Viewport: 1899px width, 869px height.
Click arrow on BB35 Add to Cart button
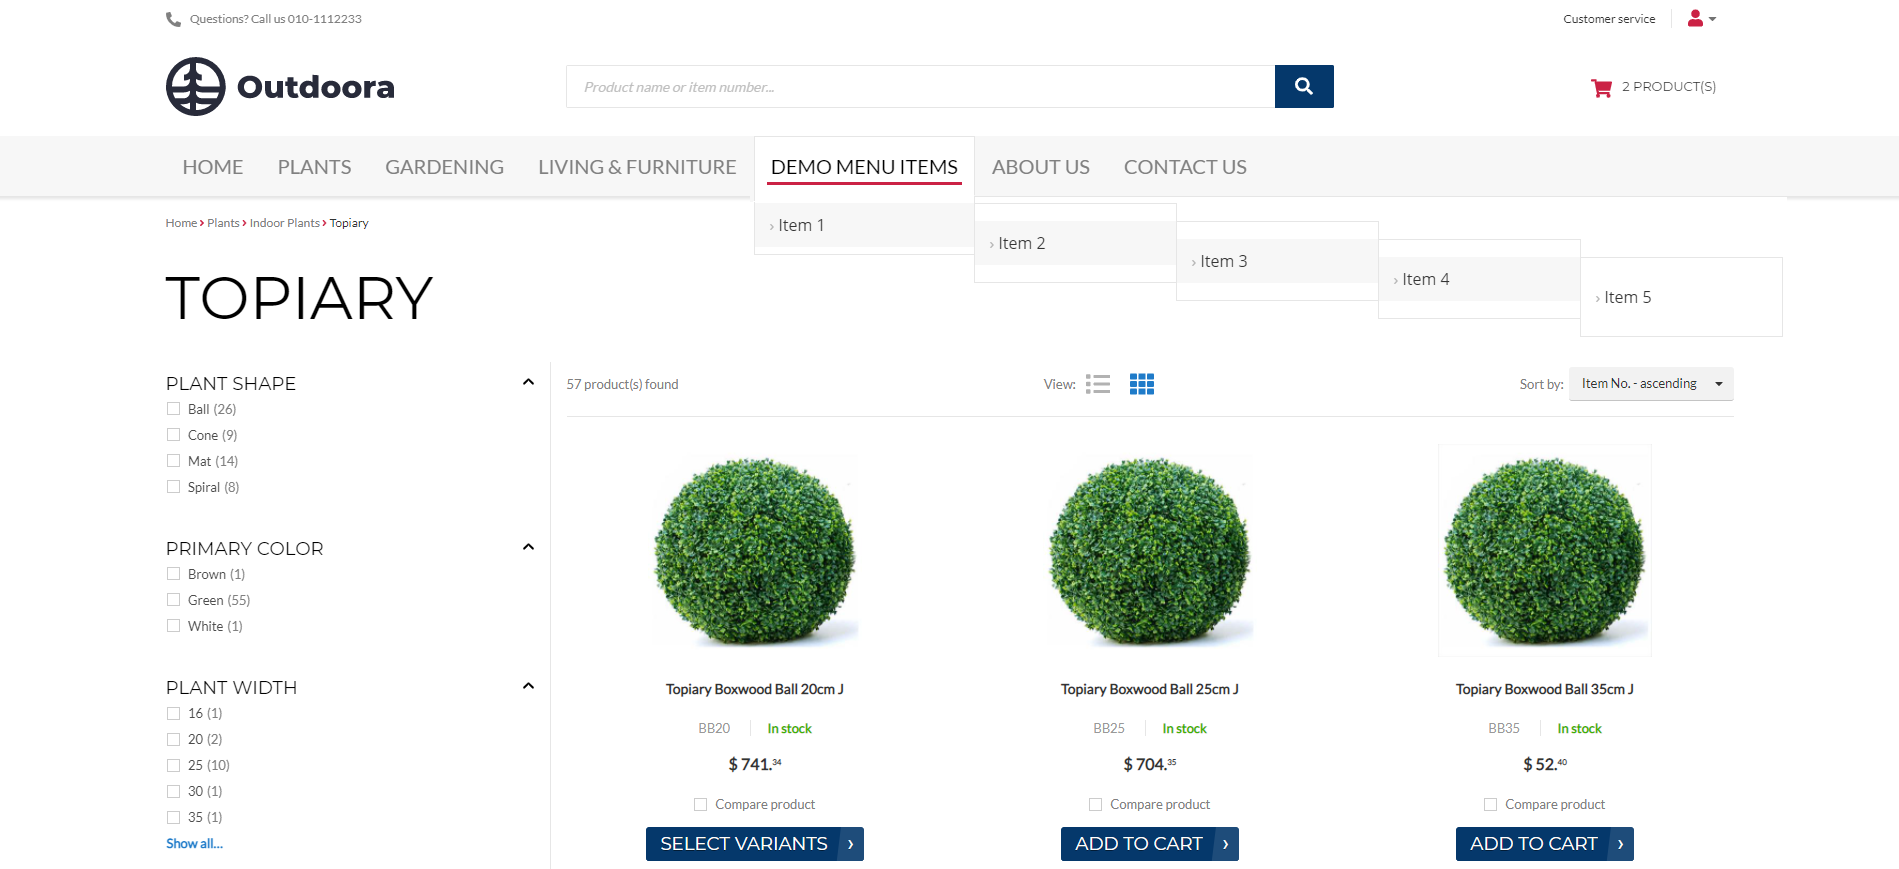pos(1621,844)
